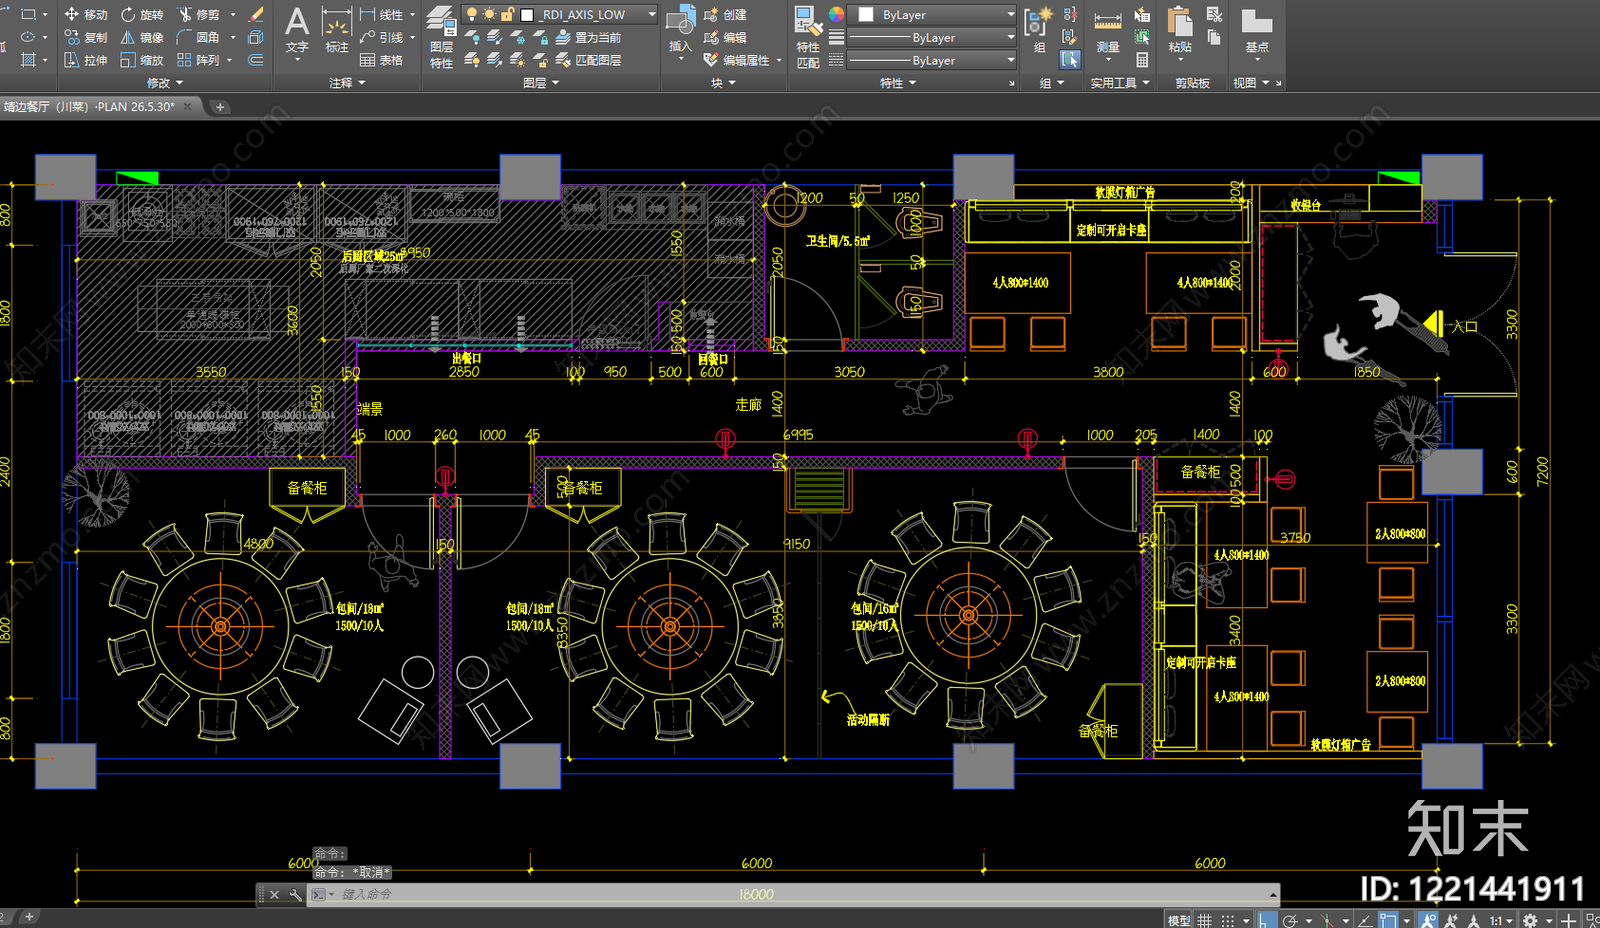Click the Match Properties (特性匹配) icon
This screenshot has height=928, width=1600.
coord(808,36)
